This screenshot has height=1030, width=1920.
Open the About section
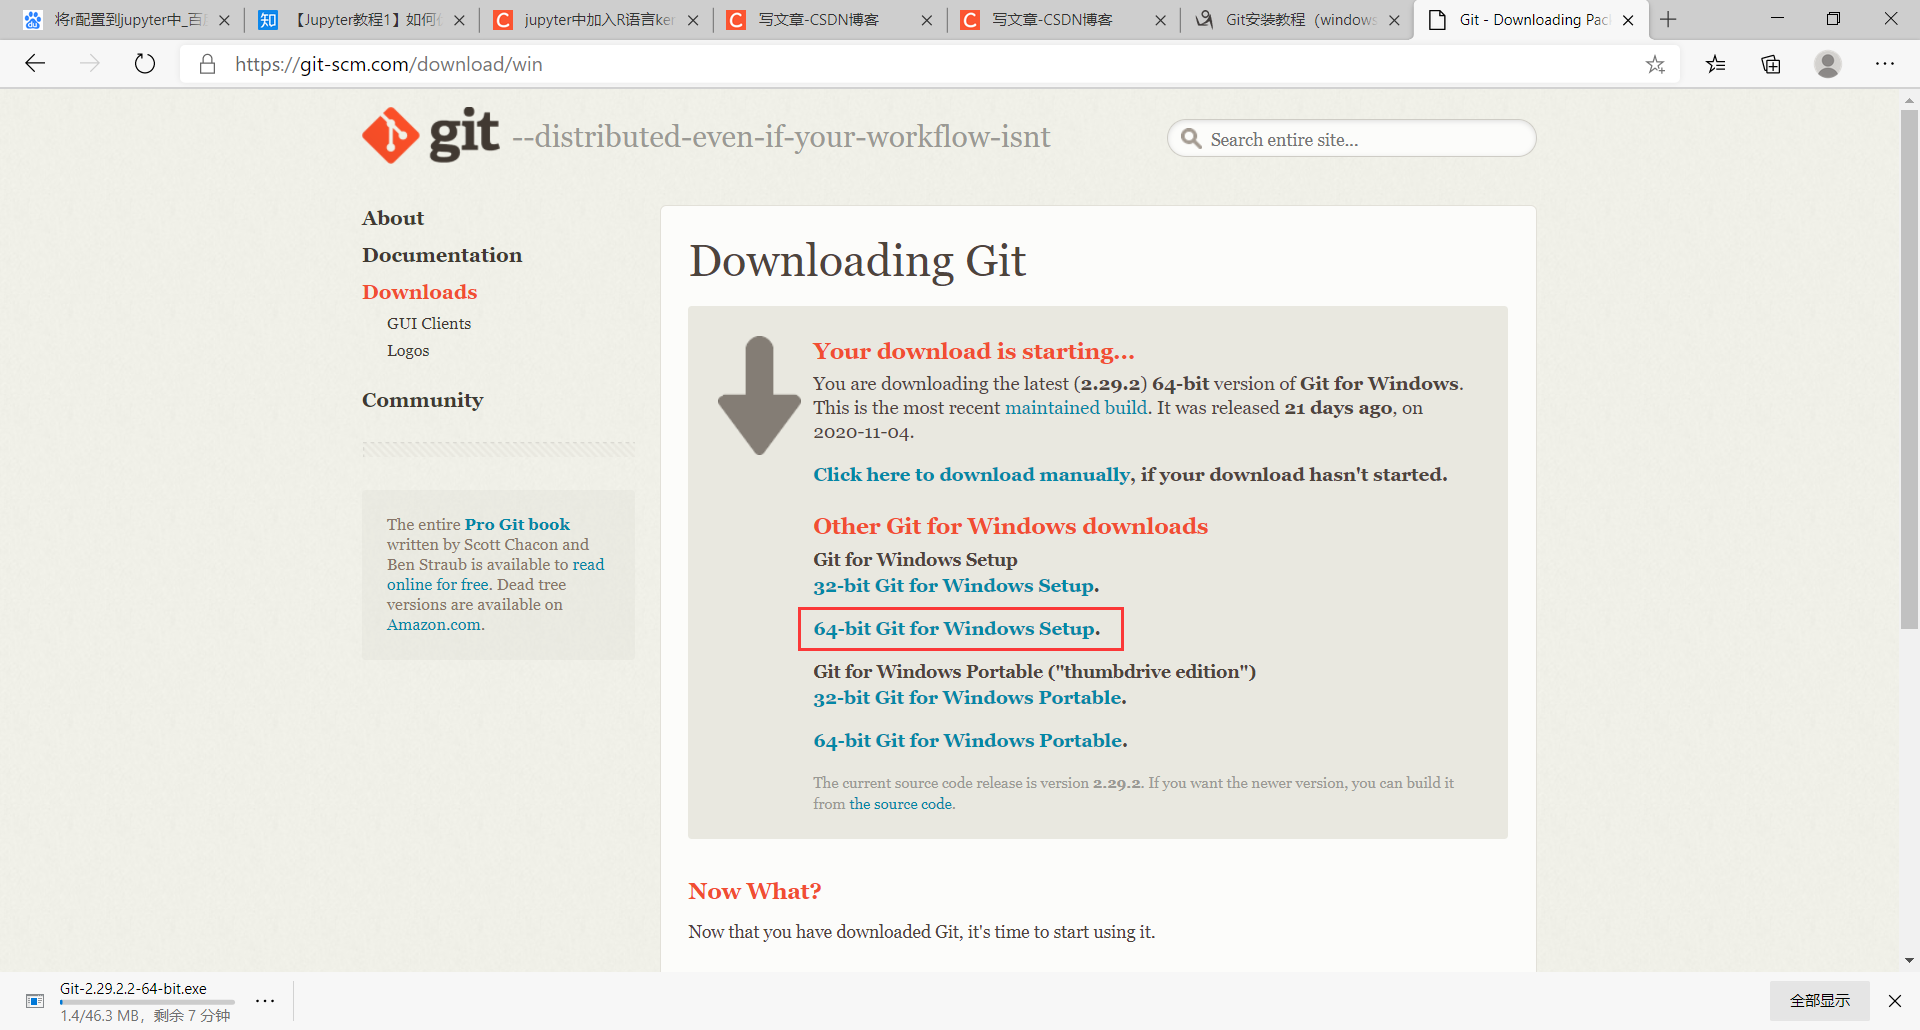(x=393, y=218)
